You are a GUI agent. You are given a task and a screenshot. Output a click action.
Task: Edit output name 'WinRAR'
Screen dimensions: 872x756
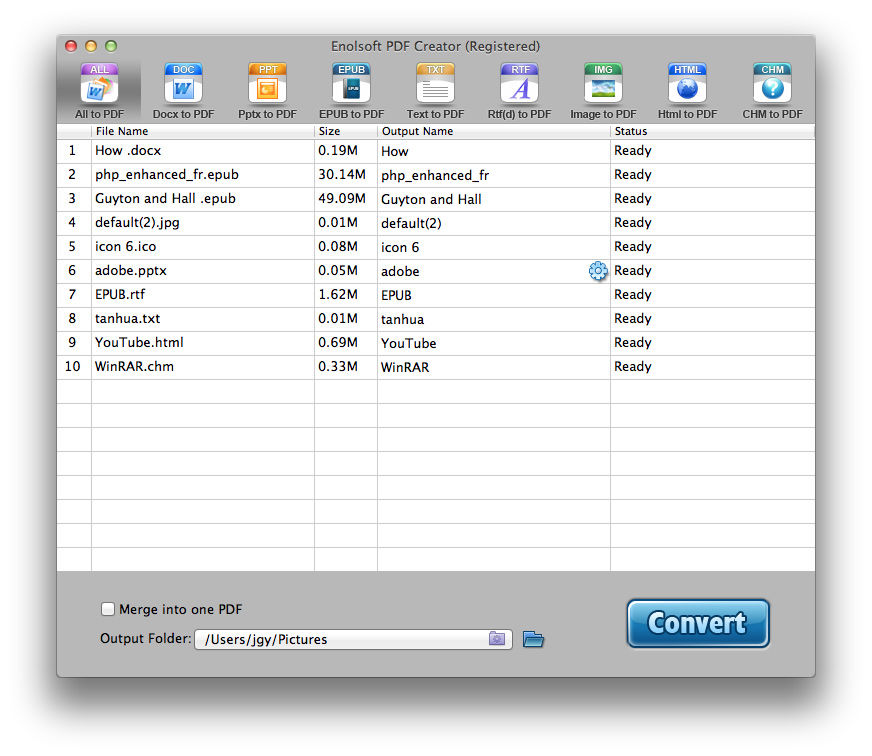click(x=405, y=367)
